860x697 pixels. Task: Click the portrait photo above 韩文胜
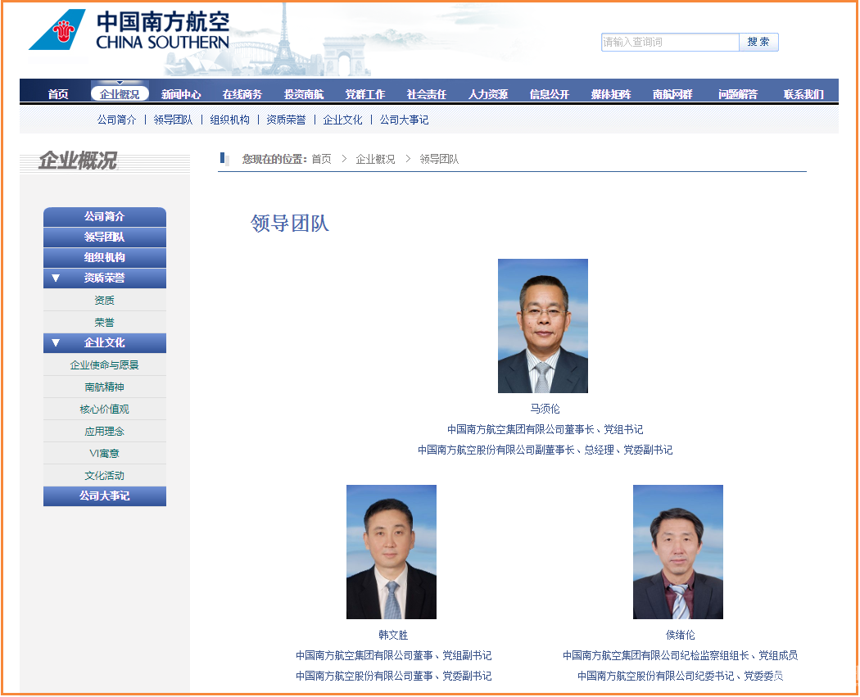(x=392, y=552)
